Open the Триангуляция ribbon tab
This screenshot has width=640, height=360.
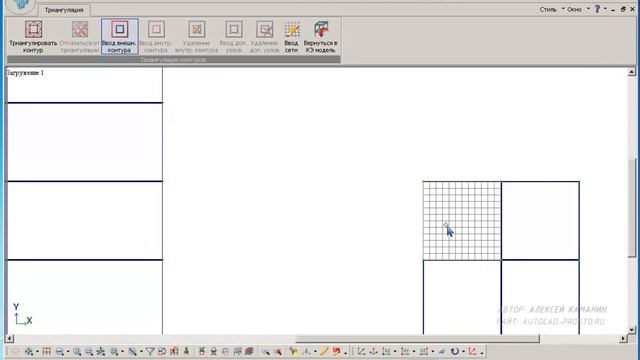click(x=64, y=10)
